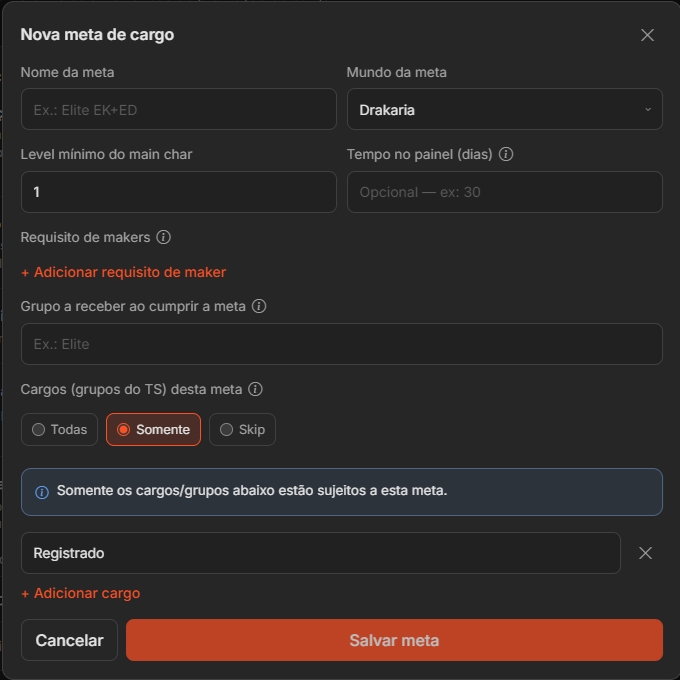This screenshot has height=680, width=680.
Task: Click the Nova meta de cargo title
Action: (x=97, y=35)
